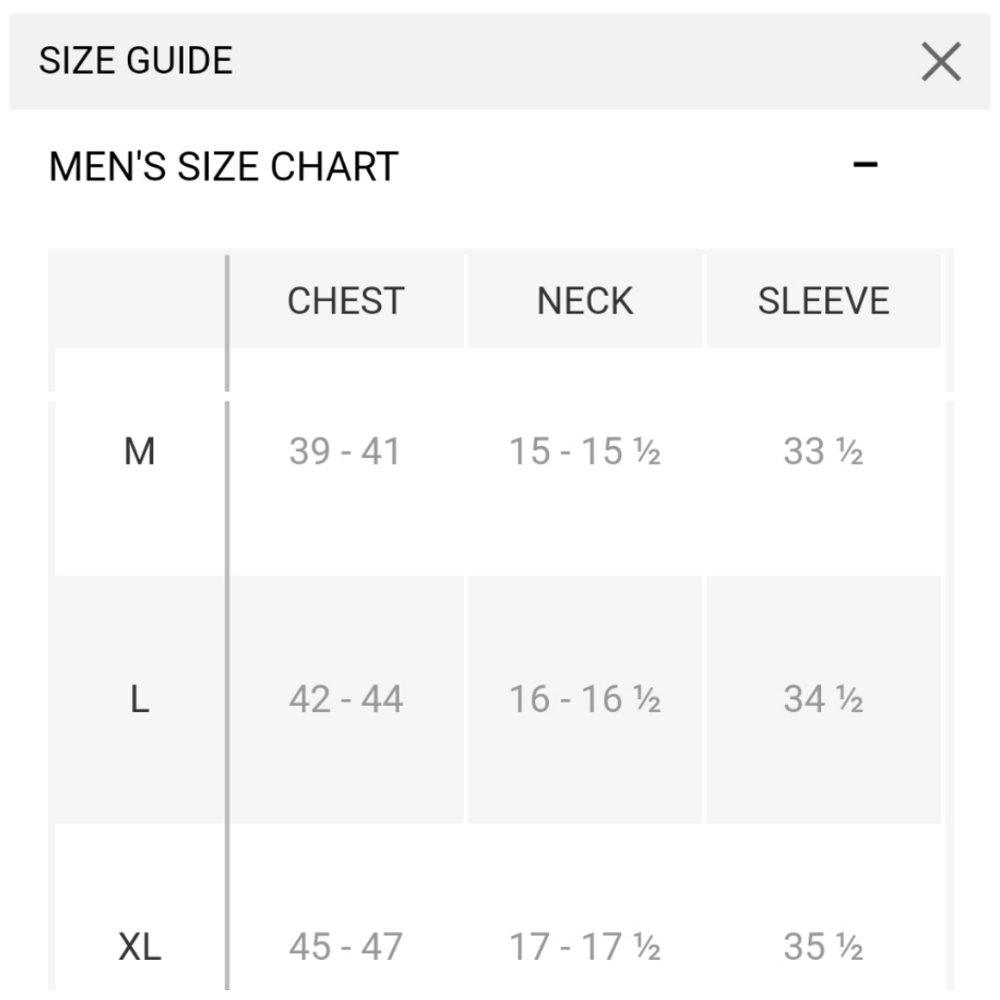Click the SIZE GUIDE title
This screenshot has height=1000, width=1000.
tap(136, 60)
